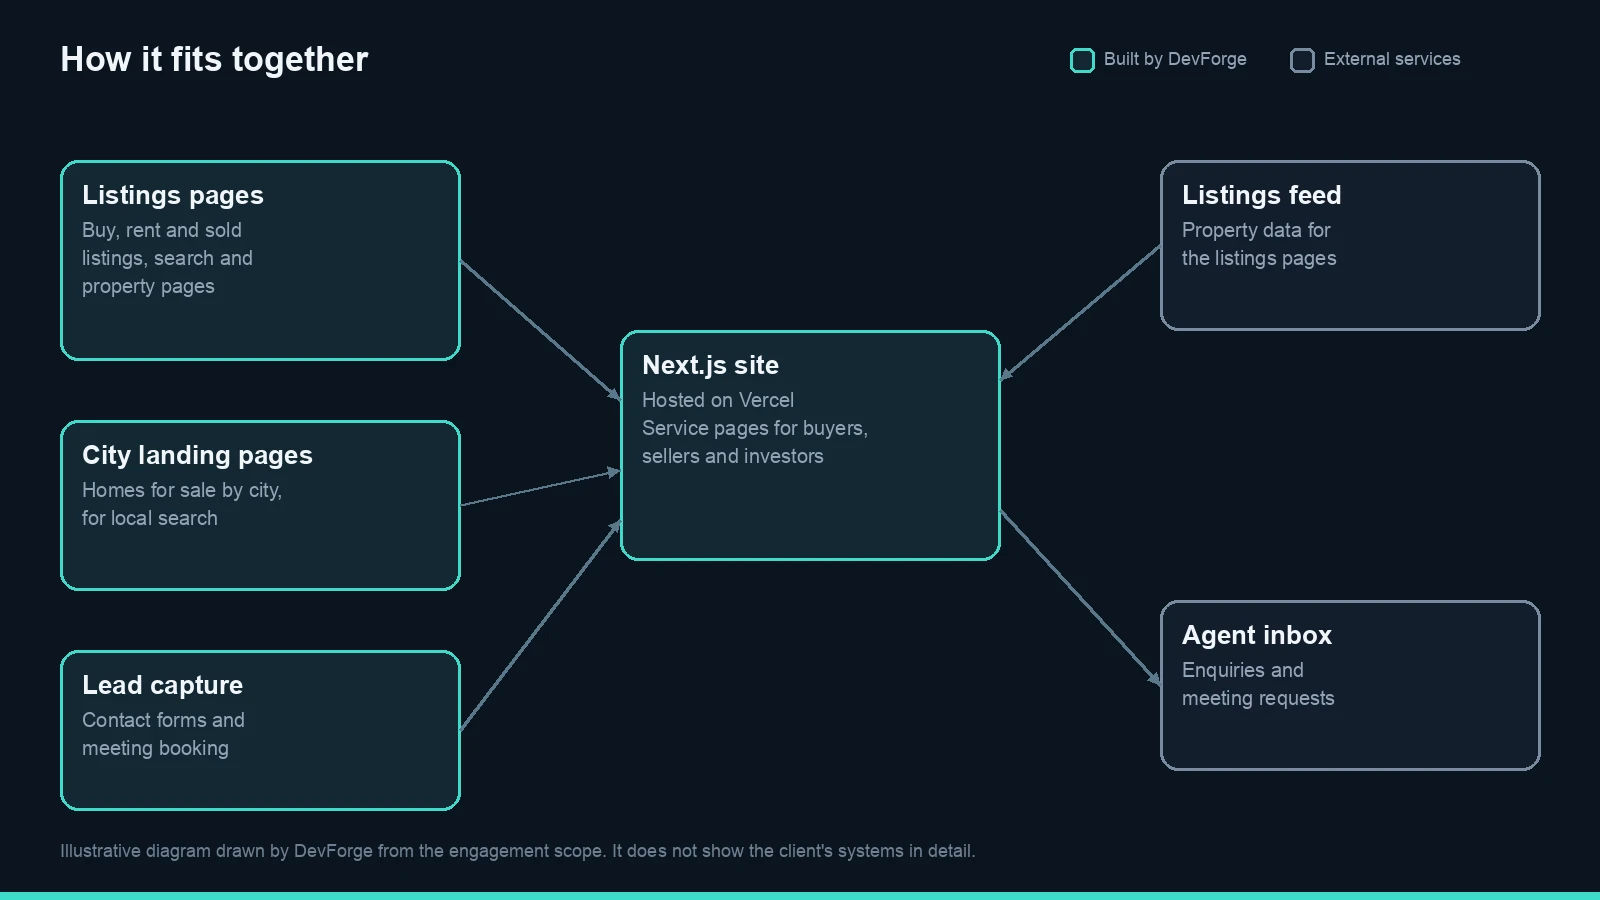Click the 'Homes for sale by city,' text

point(182,490)
